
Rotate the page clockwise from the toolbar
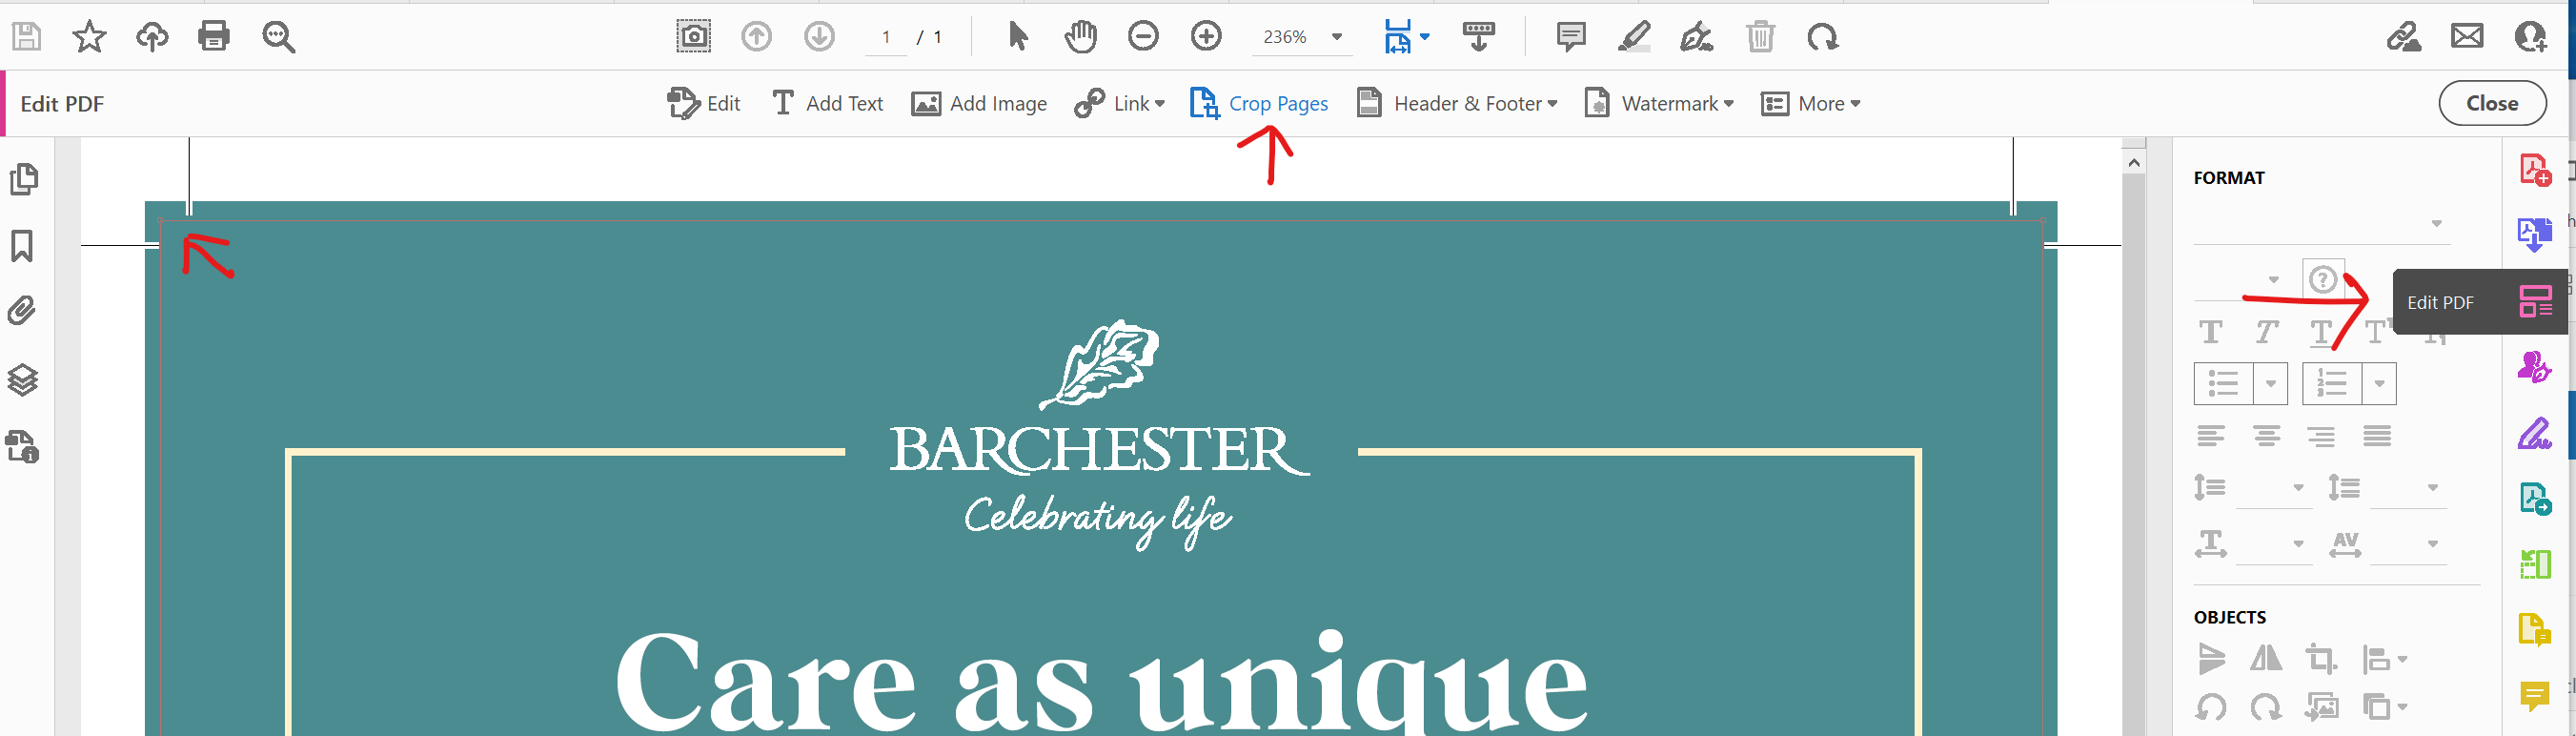click(1822, 37)
